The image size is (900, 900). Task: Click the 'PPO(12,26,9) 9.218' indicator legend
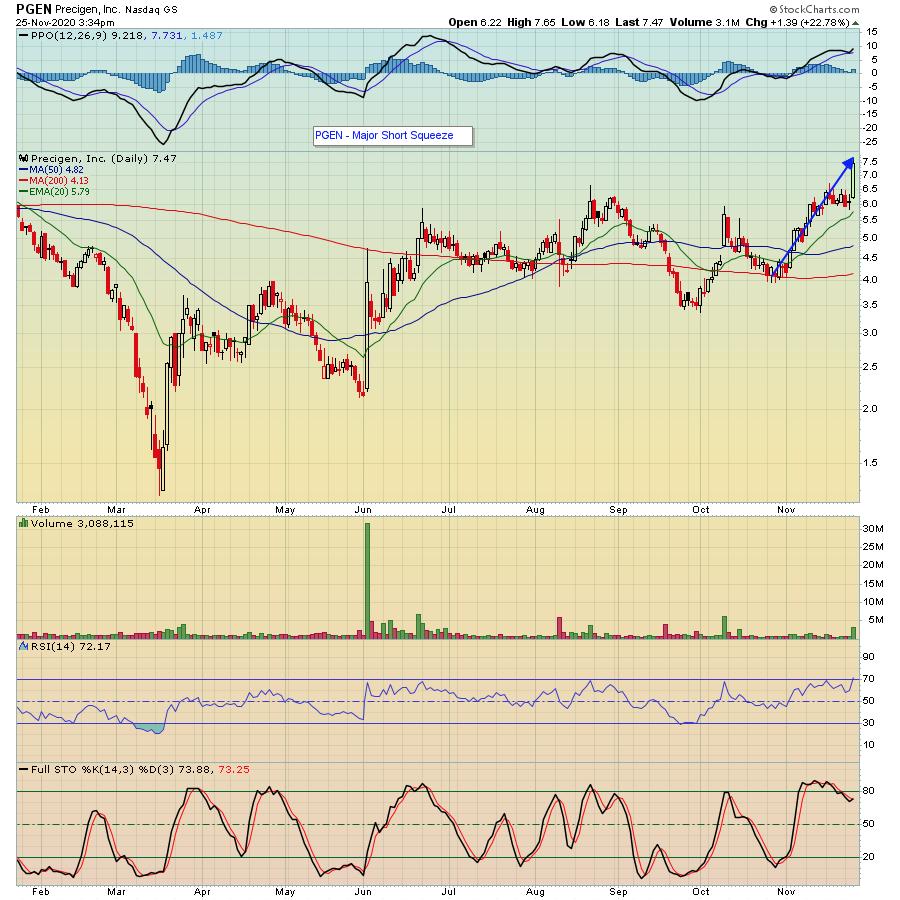click(x=88, y=36)
